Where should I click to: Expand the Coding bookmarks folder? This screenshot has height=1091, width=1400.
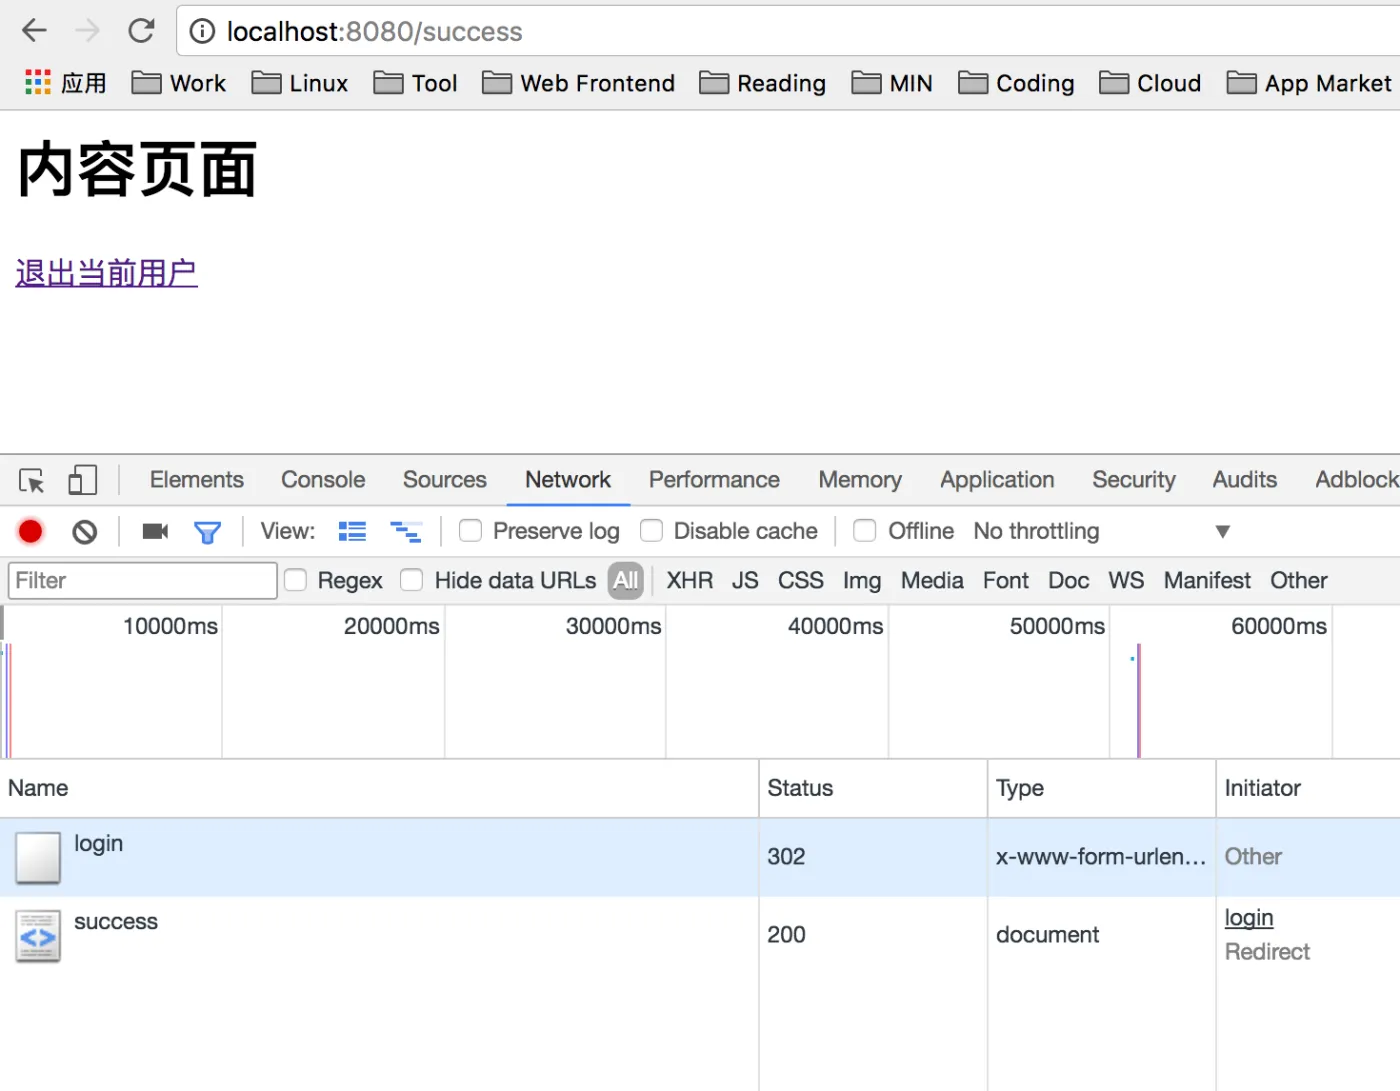[1016, 83]
